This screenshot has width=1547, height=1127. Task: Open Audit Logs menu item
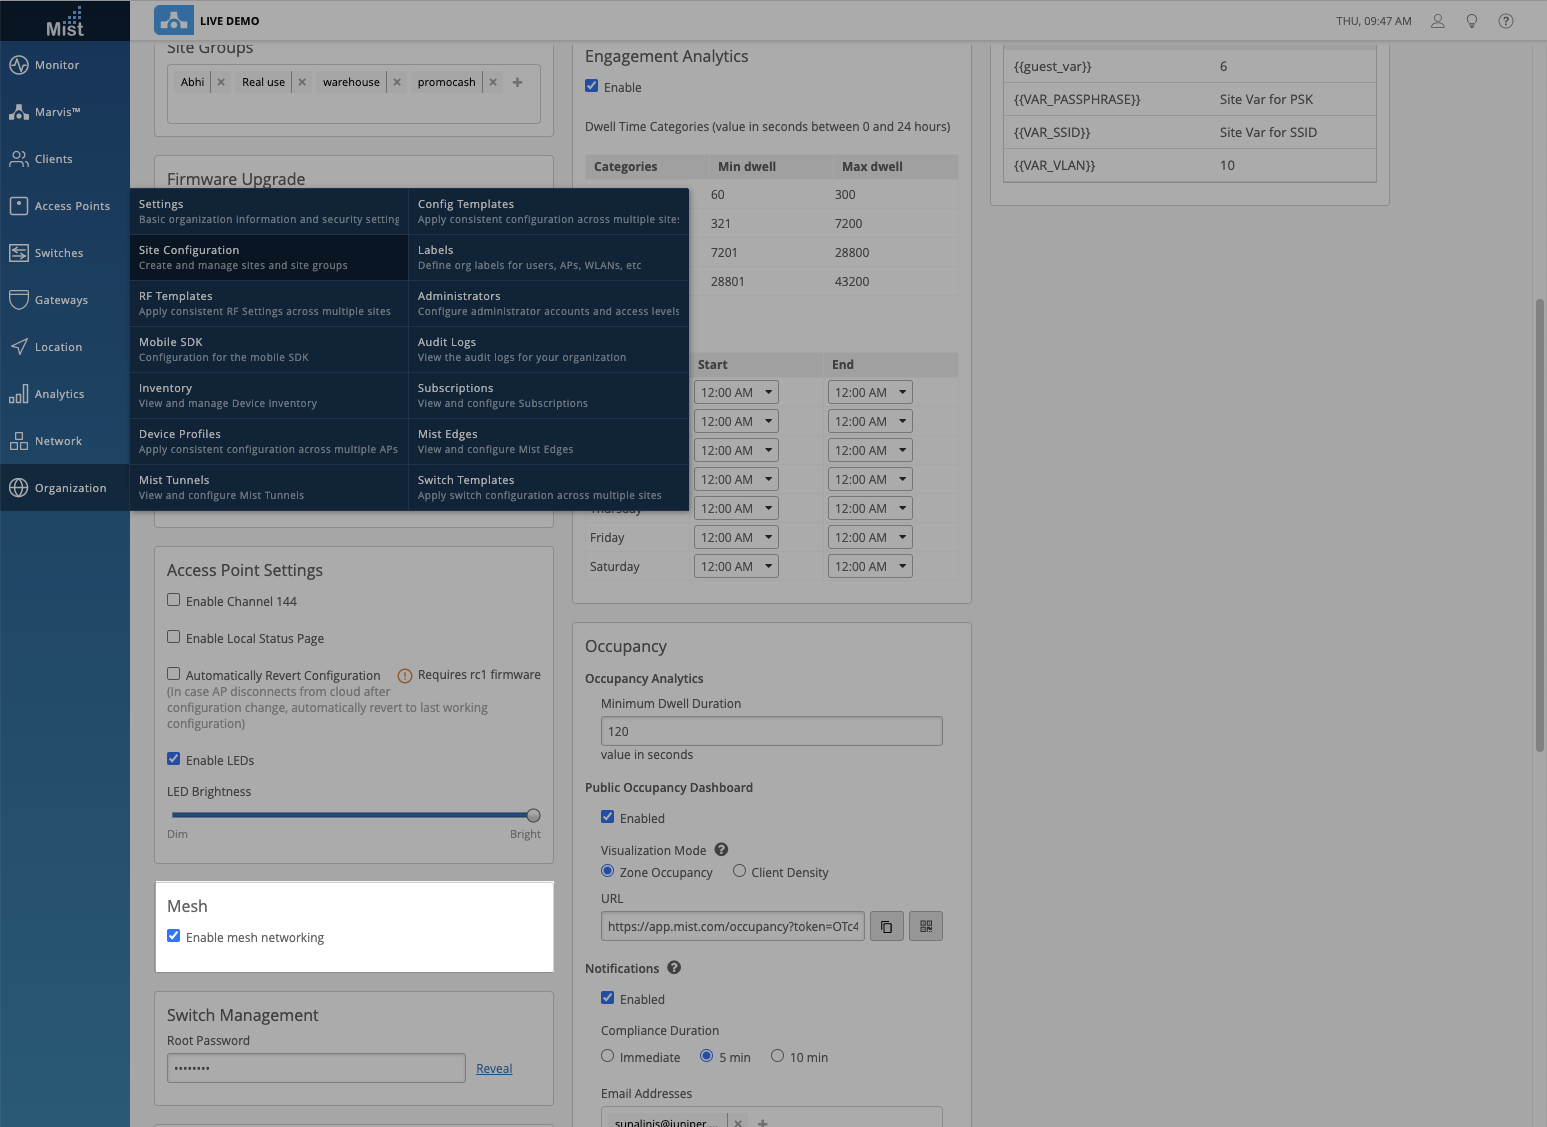(x=549, y=349)
